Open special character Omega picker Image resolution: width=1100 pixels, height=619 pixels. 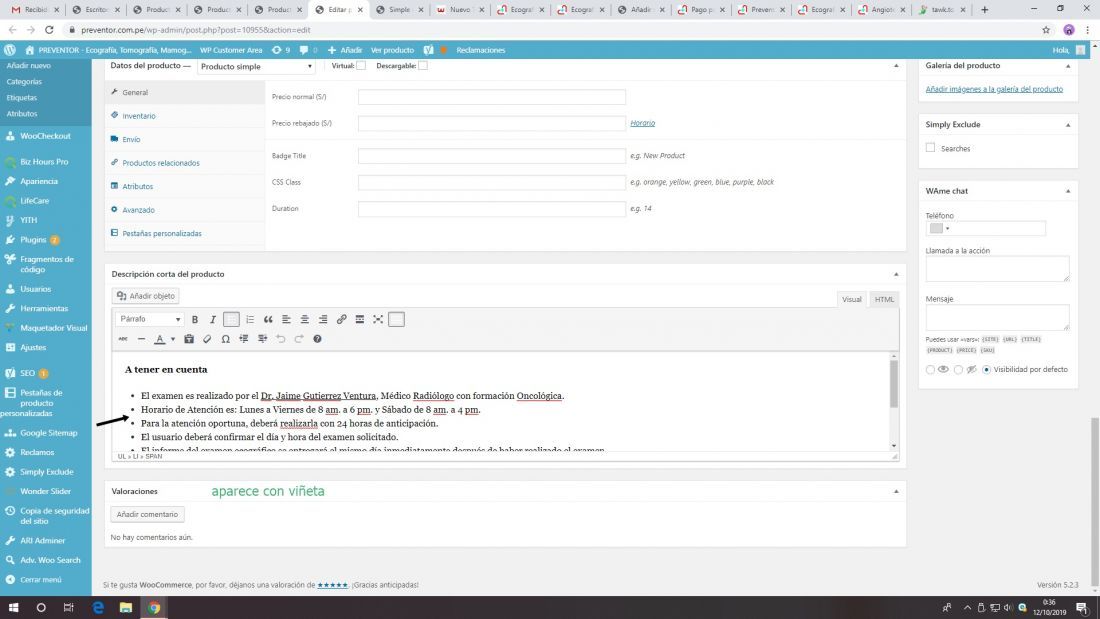tap(225, 339)
